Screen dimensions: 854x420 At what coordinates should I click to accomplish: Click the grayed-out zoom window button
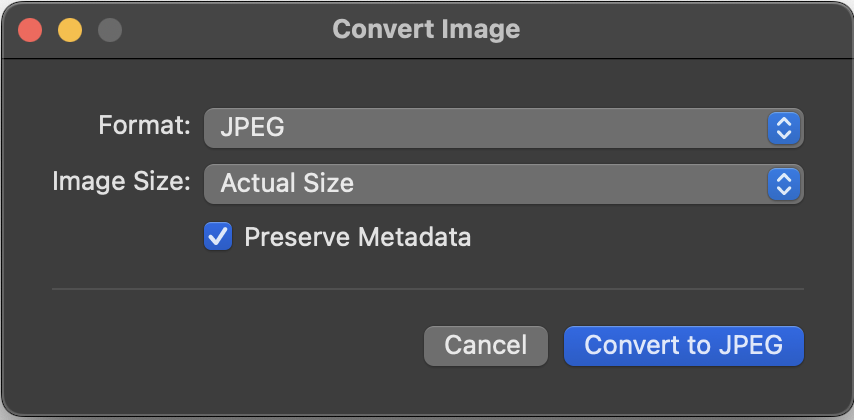click(x=109, y=30)
